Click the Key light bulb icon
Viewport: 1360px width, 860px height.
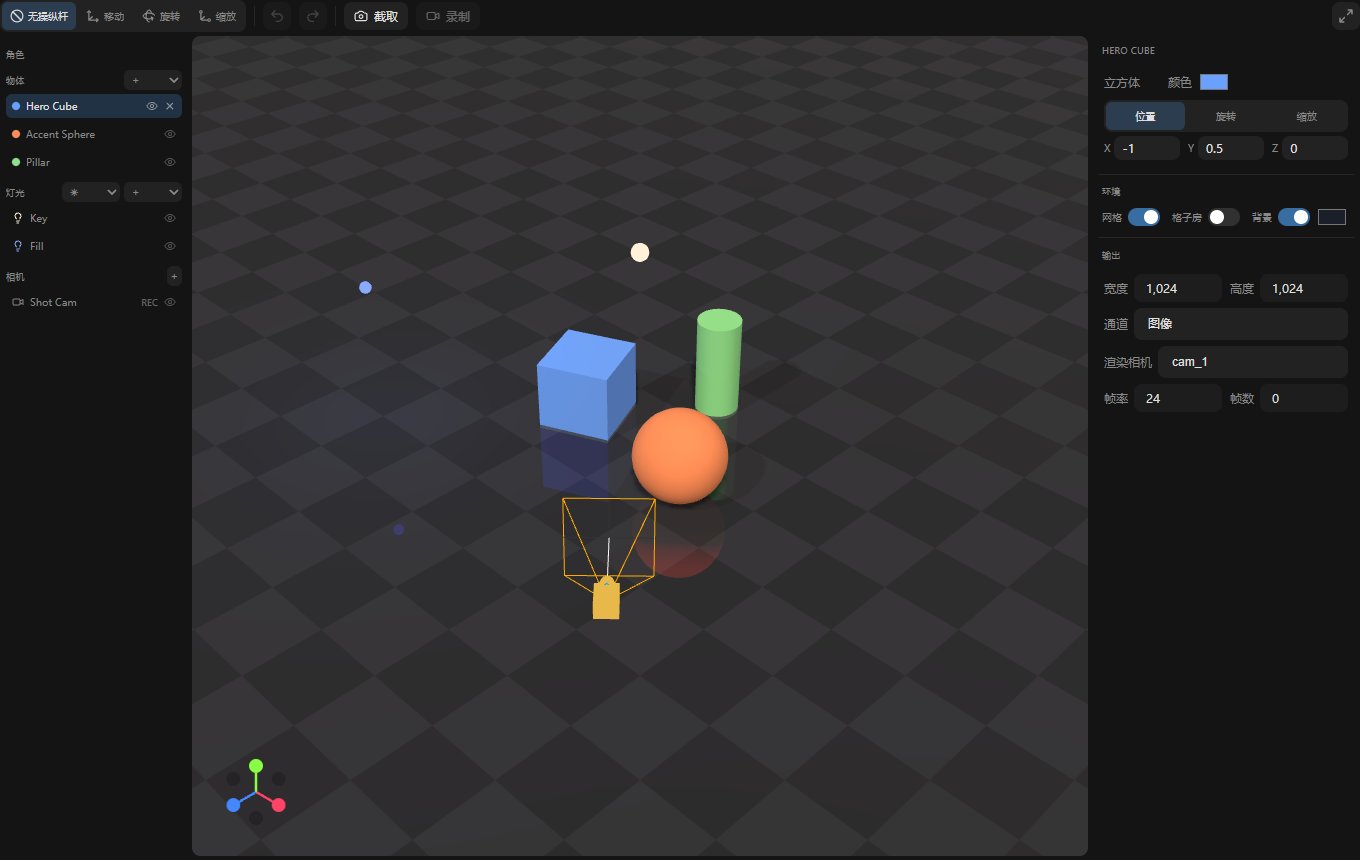(17, 218)
